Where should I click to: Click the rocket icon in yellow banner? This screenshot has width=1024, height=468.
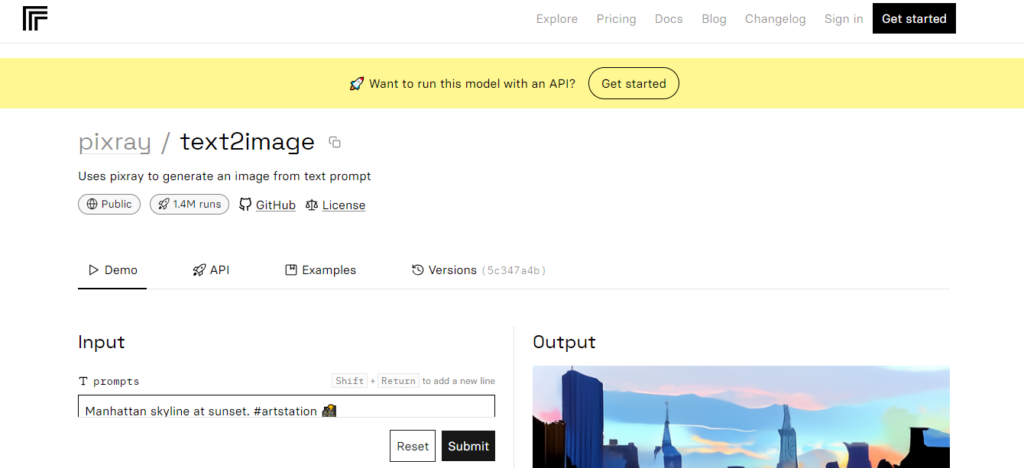[x=357, y=84]
